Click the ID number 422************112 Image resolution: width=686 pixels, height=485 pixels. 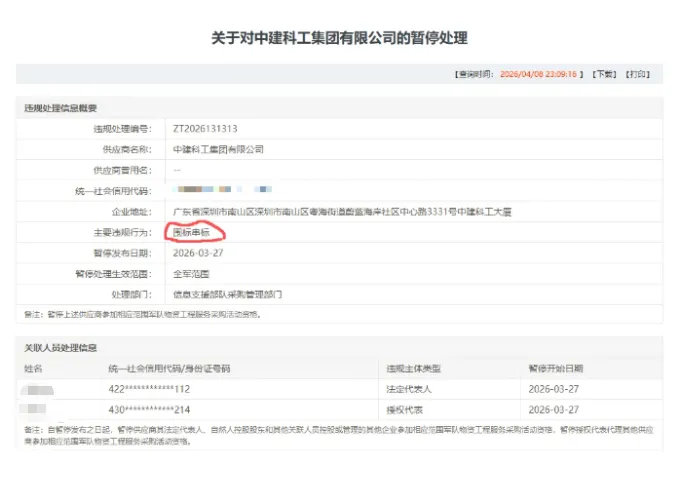click(x=149, y=389)
